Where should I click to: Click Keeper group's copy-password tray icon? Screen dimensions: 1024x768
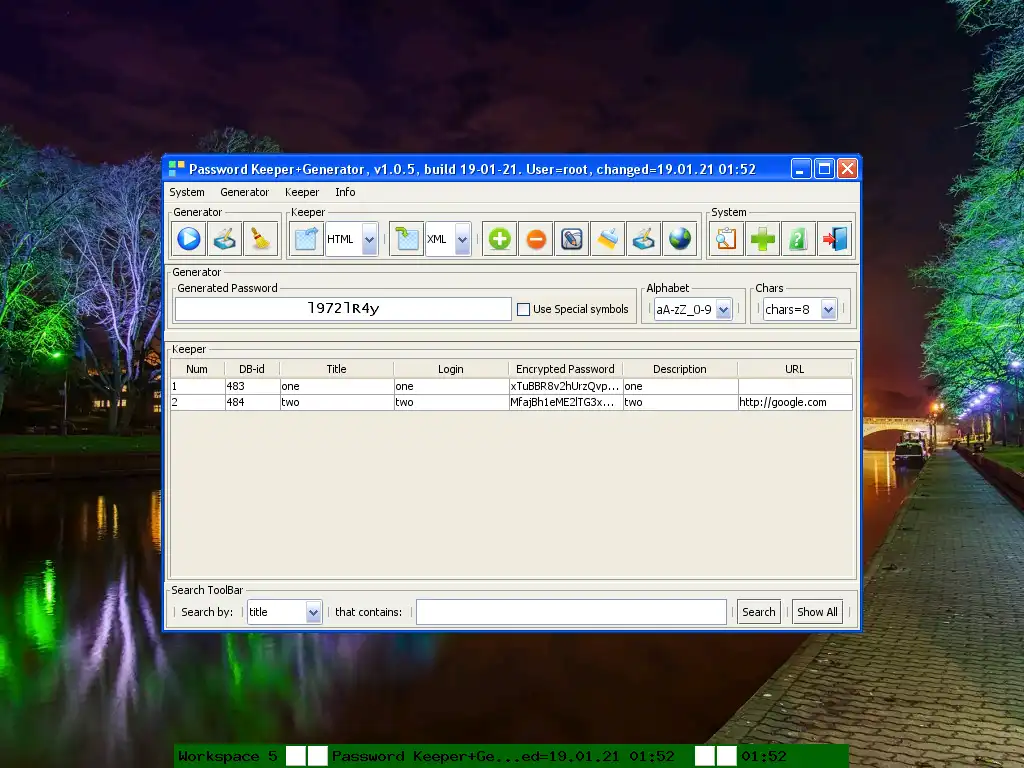tap(643, 239)
